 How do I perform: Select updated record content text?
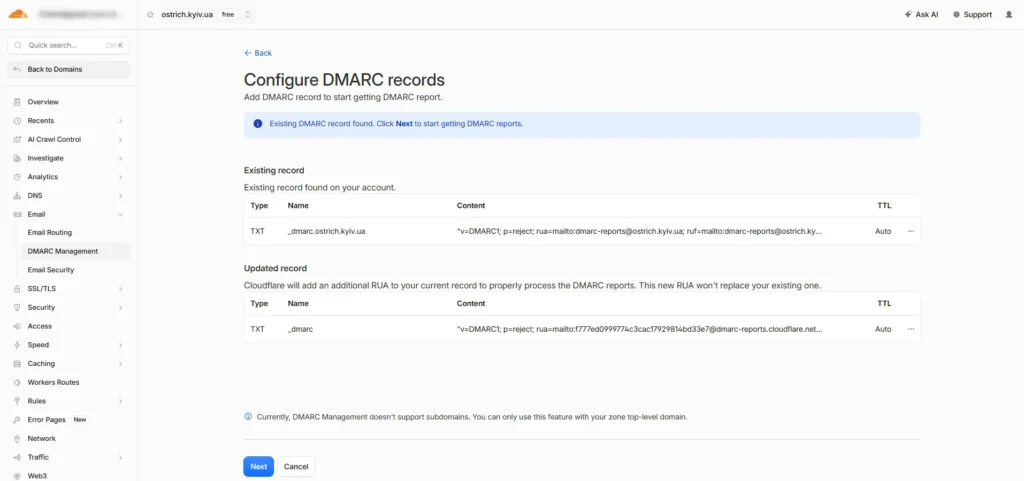pyautogui.click(x=639, y=329)
